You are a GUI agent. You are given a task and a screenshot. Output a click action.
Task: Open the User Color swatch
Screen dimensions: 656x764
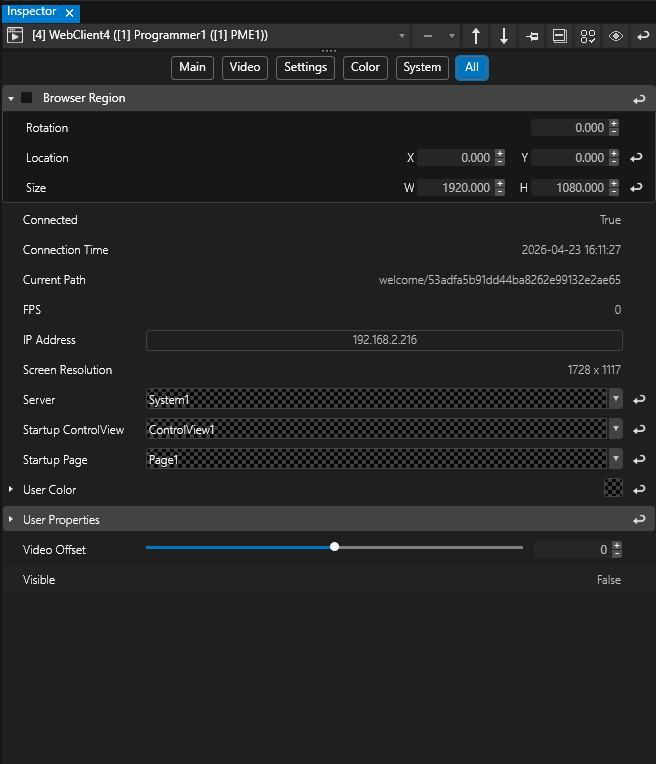[613, 487]
